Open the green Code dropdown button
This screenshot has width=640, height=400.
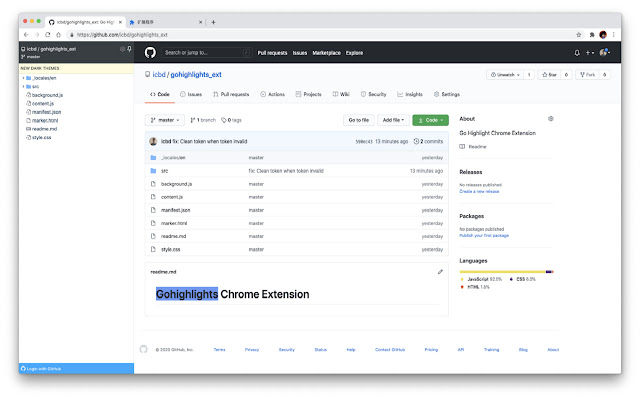[430, 120]
